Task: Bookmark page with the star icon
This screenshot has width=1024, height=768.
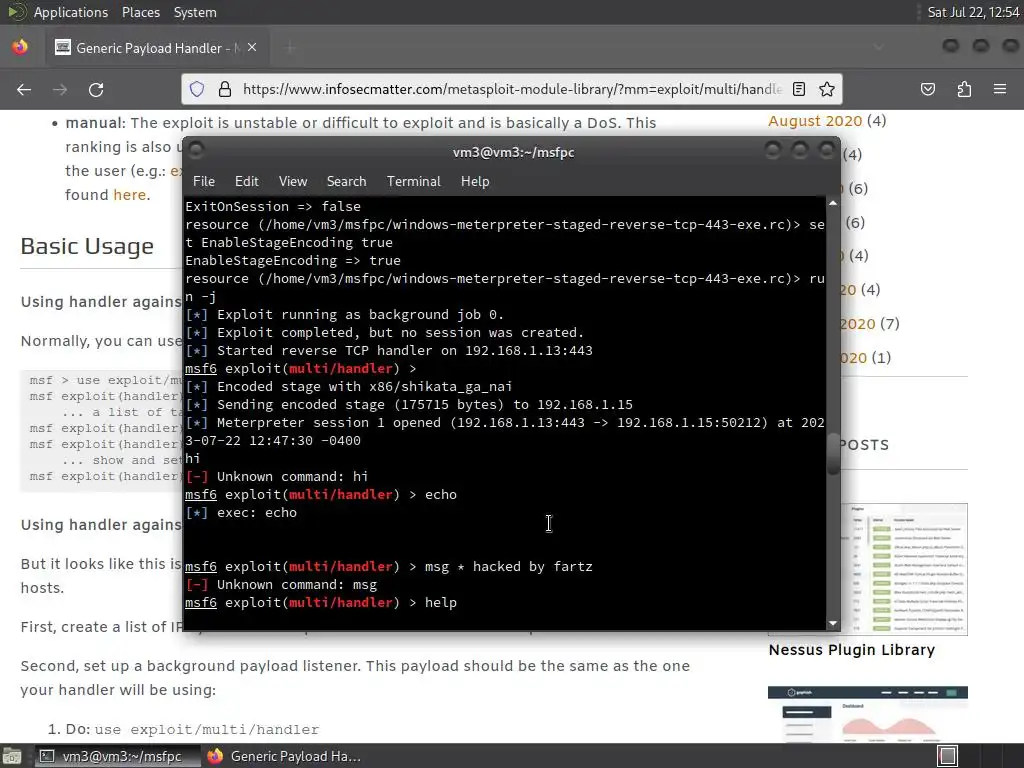Action: click(x=827, y=89)
